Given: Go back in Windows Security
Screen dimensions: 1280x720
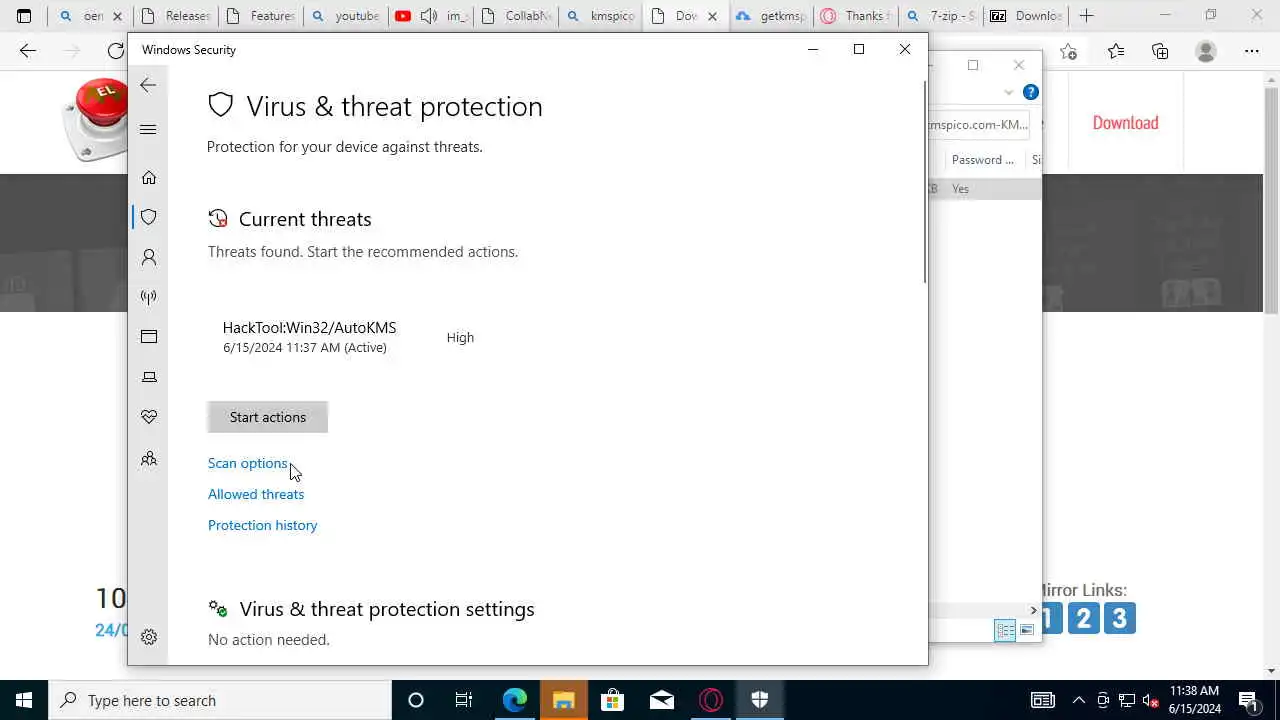Looking at the screenshot, I should [x=148, y=85].
